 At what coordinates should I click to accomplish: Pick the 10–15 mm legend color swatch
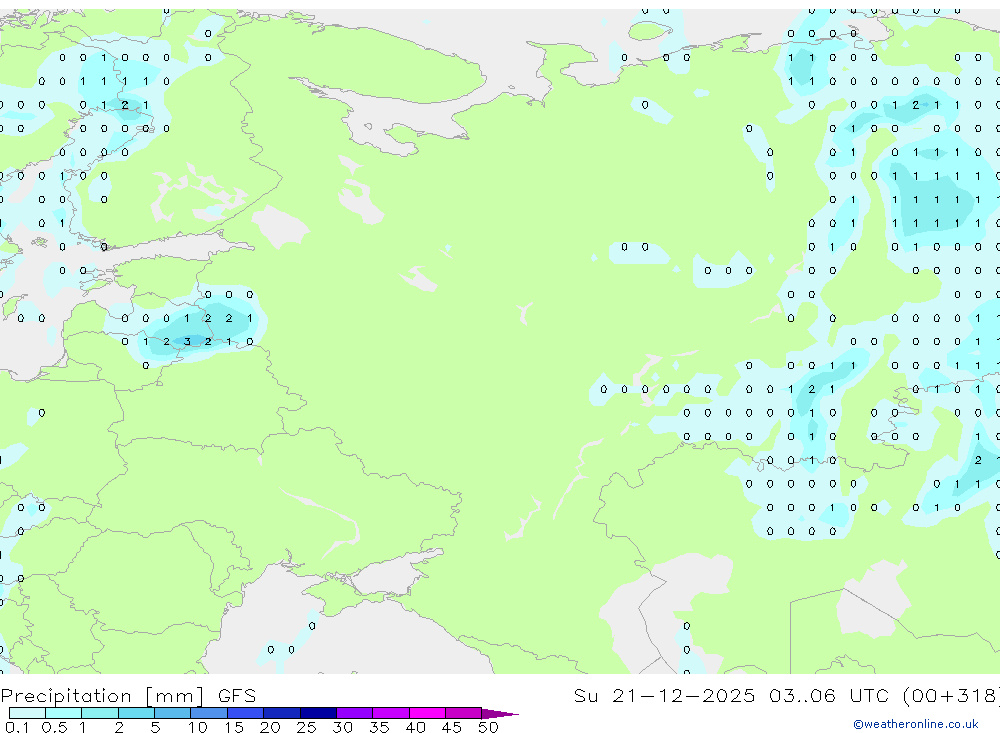pyautogui.click(x=209, y=713)
